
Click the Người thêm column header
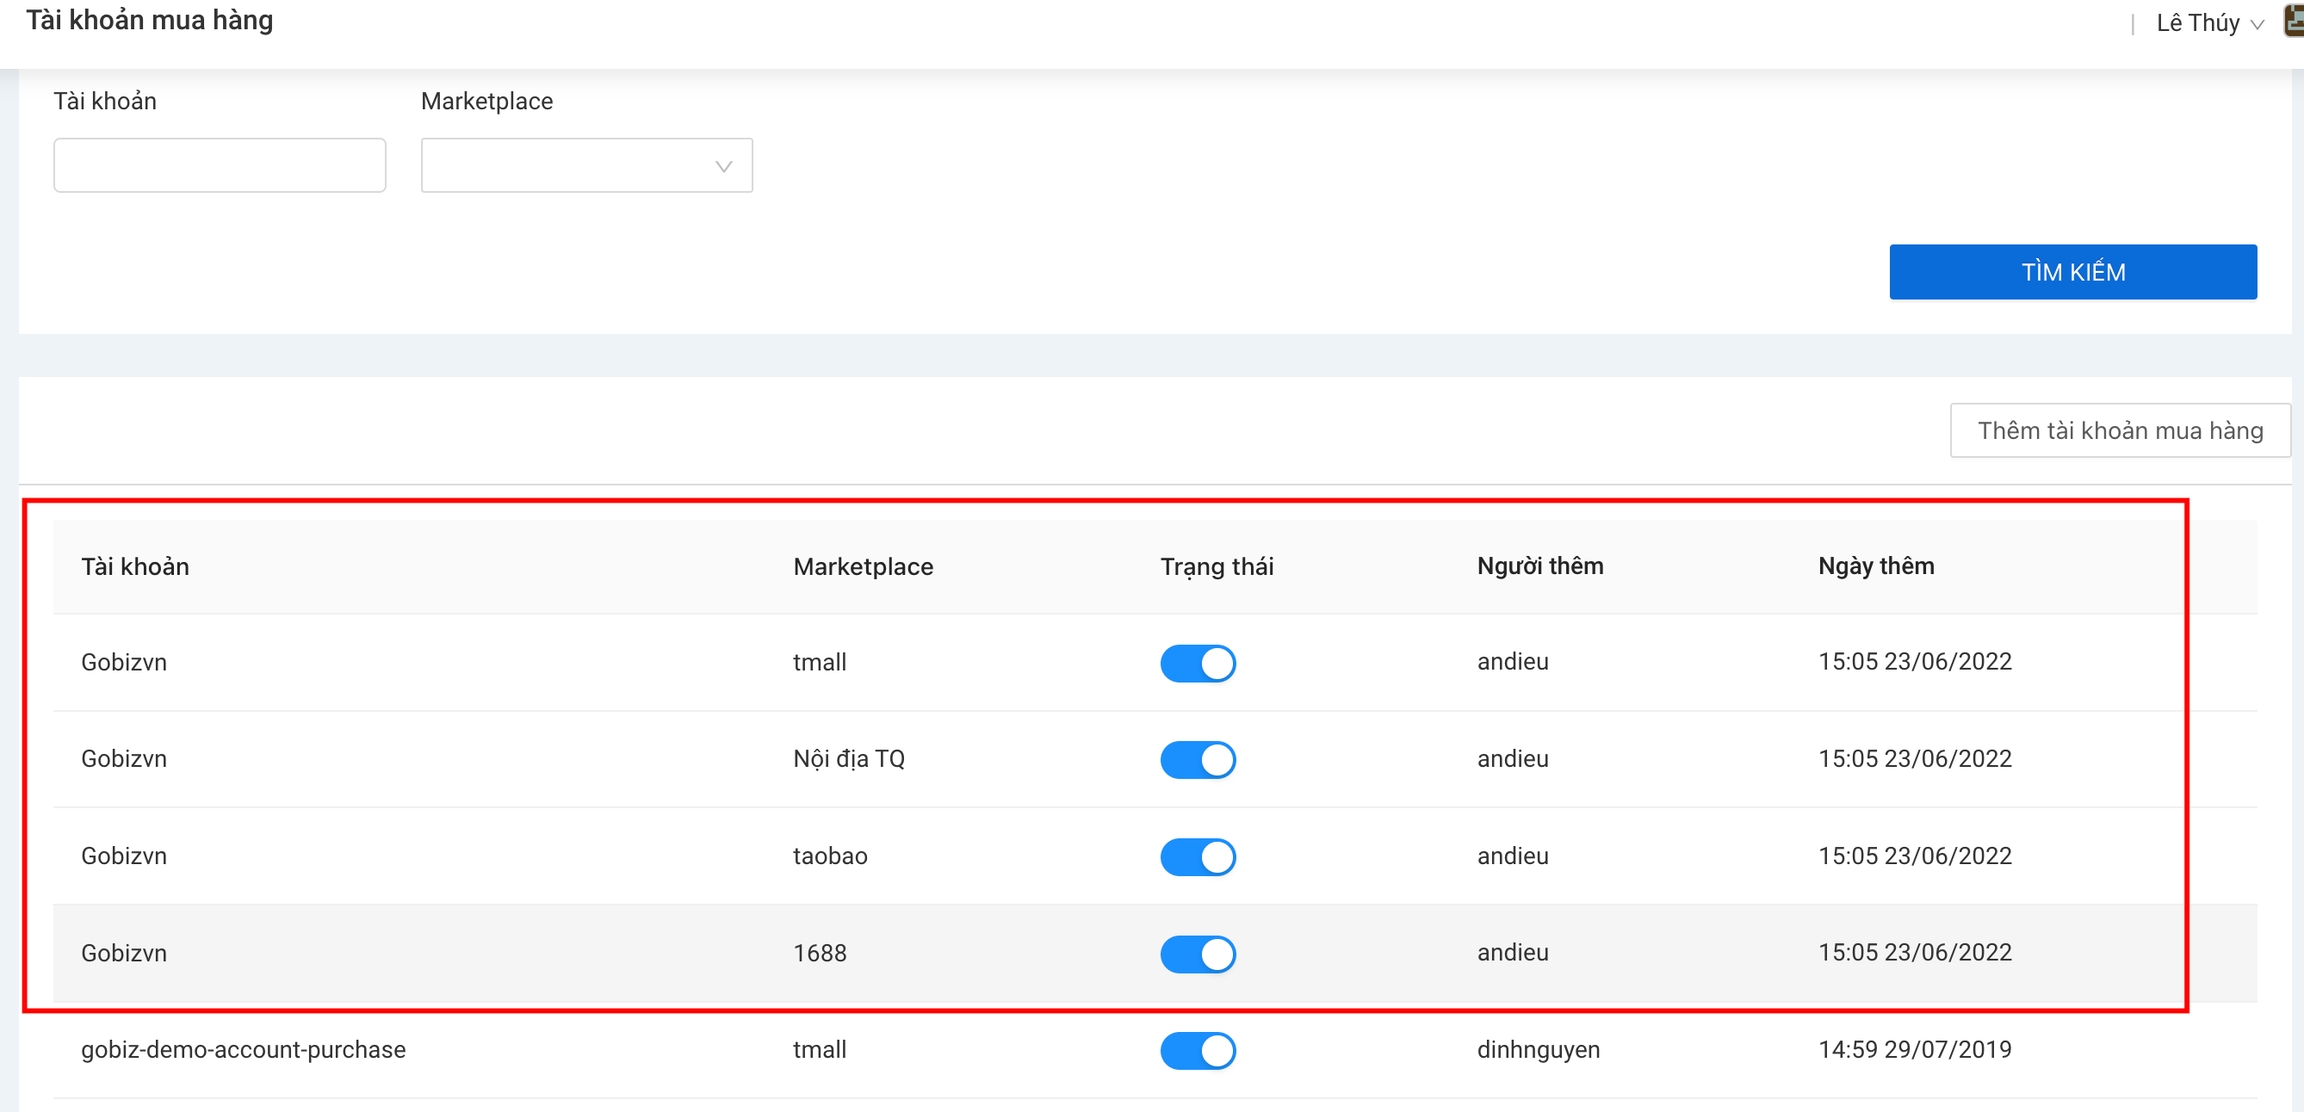1539,566
